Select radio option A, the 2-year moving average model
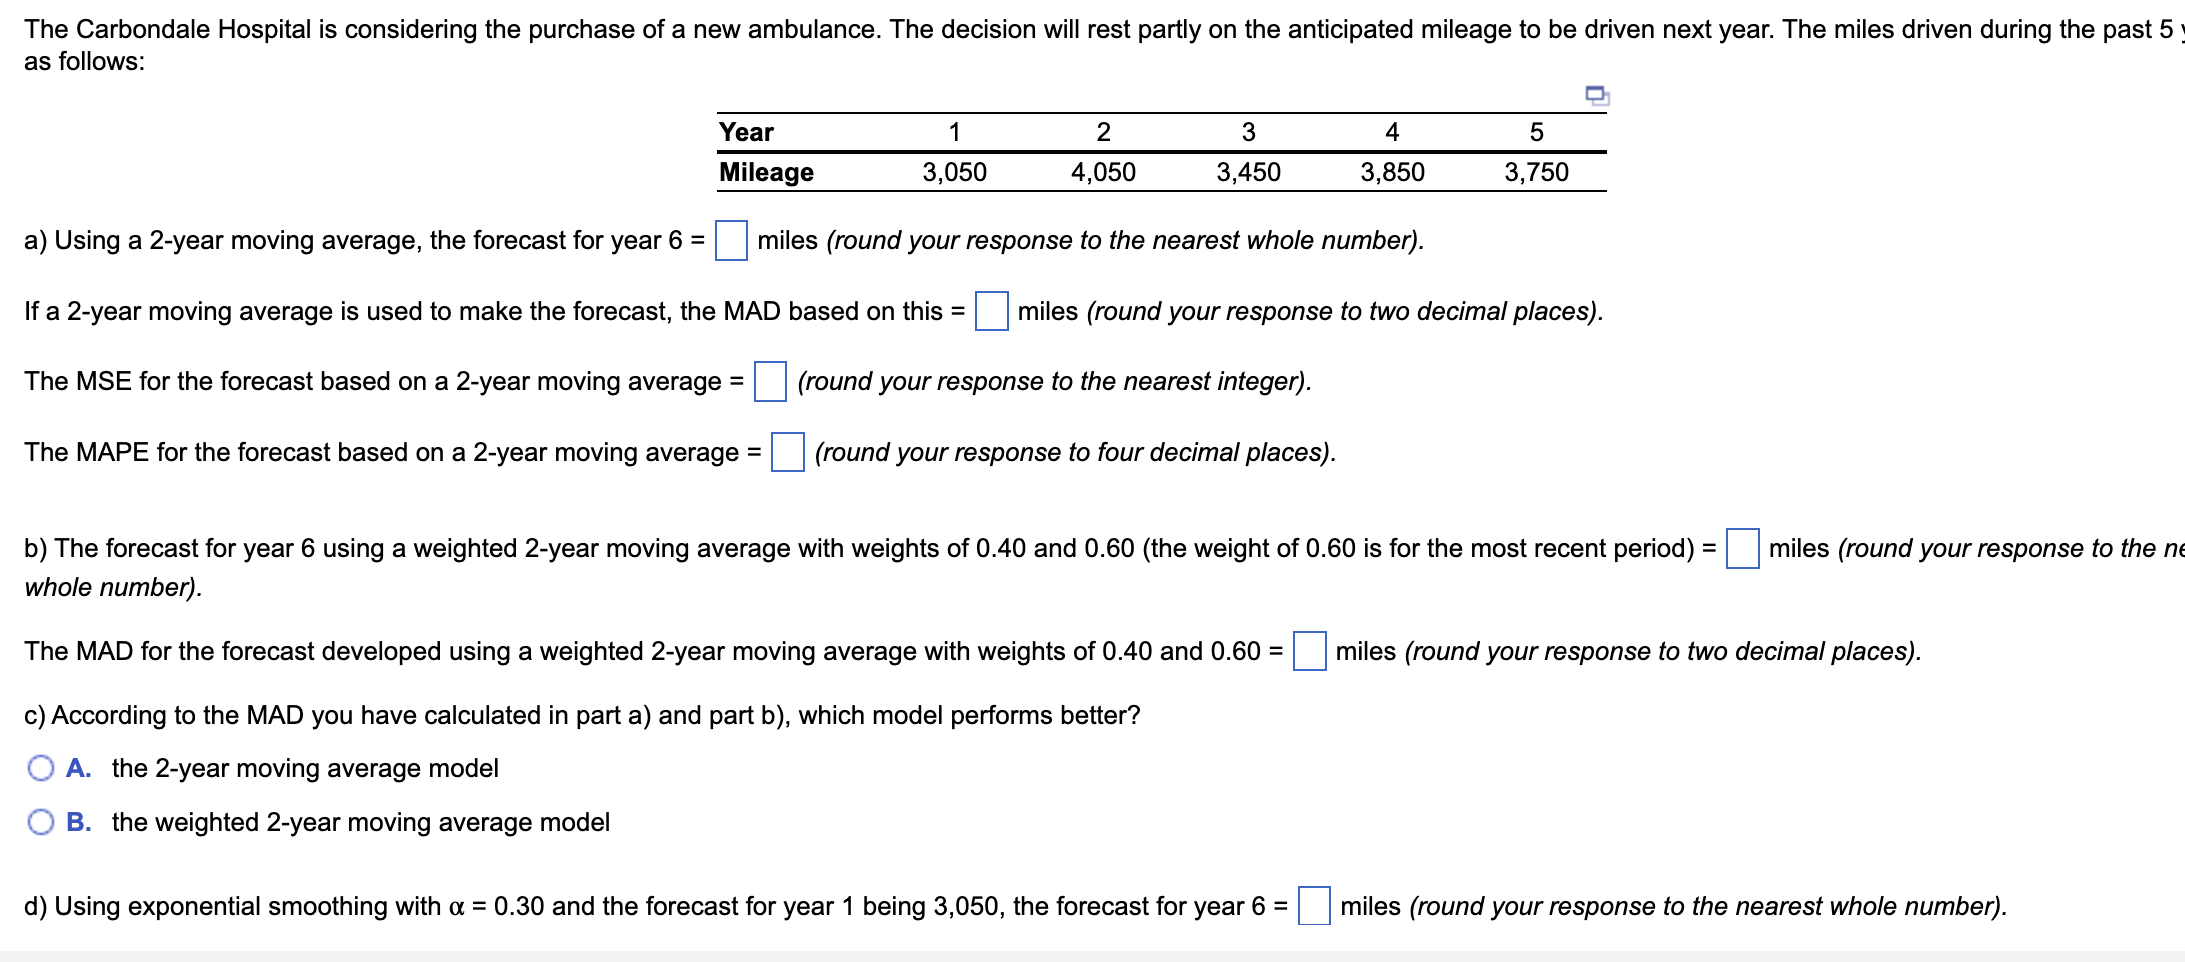The width and height of the screenshot is (2185, 962). 40,767
